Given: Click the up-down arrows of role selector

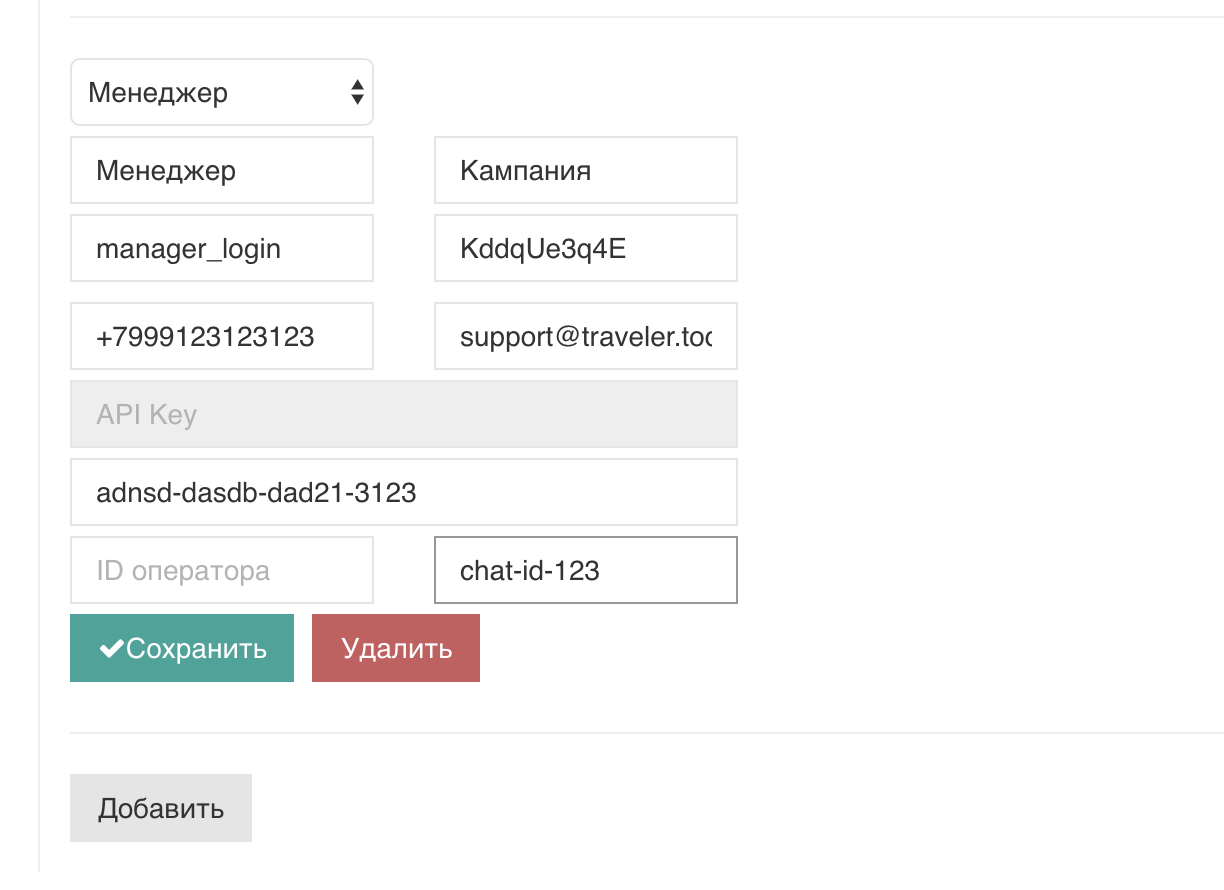Looking at the screenshot, I should click(357, 93).
